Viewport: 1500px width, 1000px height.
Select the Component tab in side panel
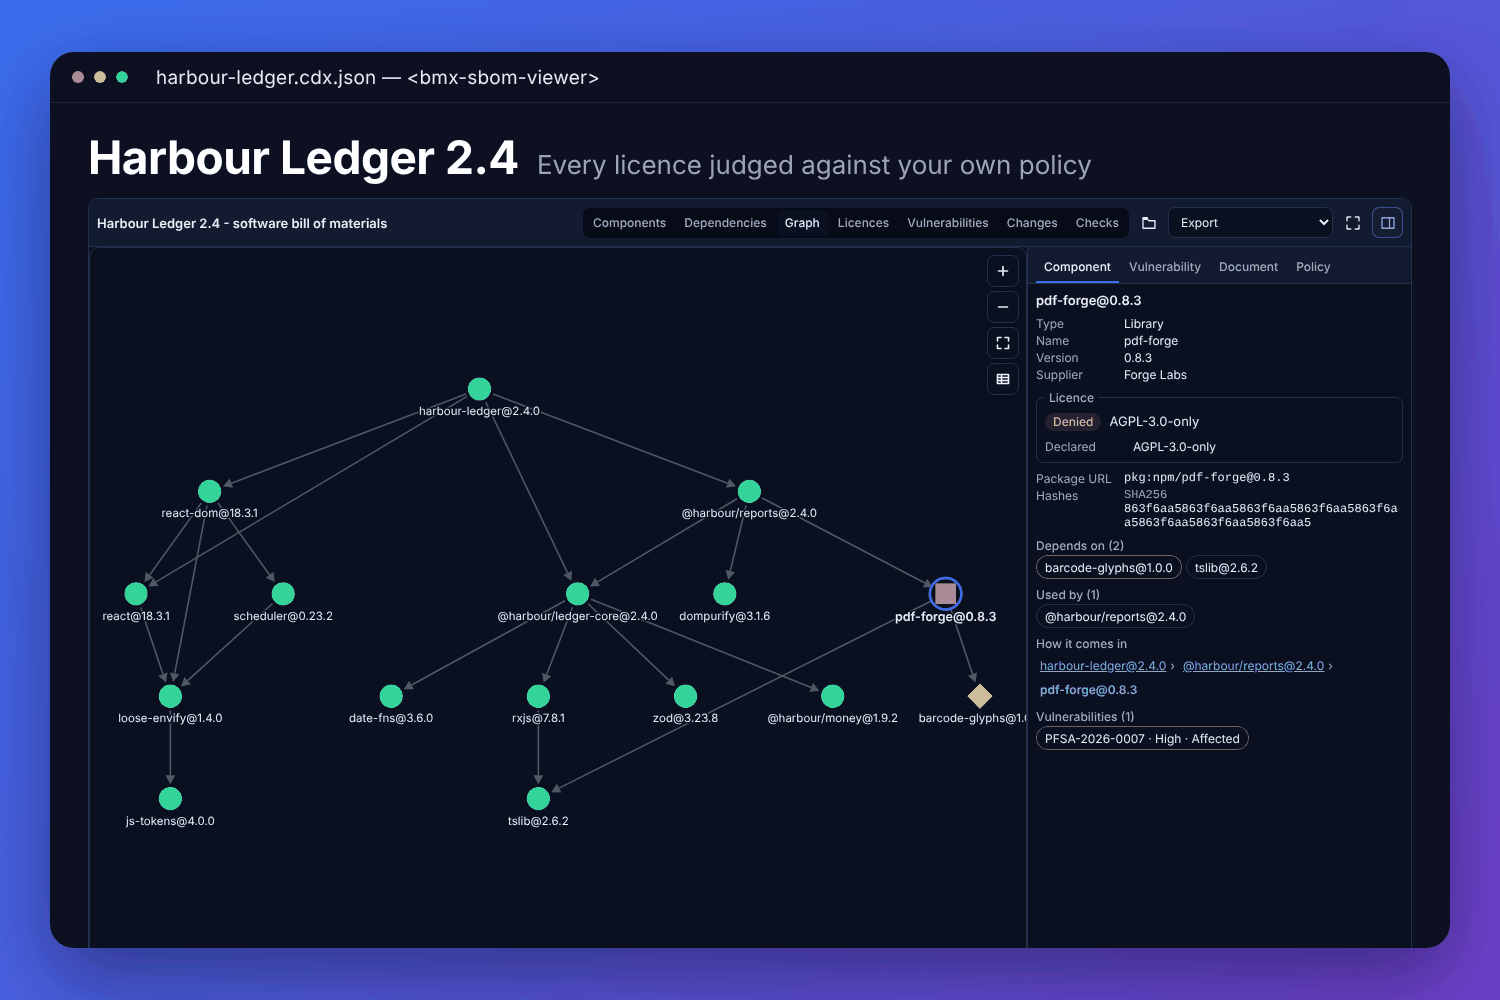(x=1077, y=267)
